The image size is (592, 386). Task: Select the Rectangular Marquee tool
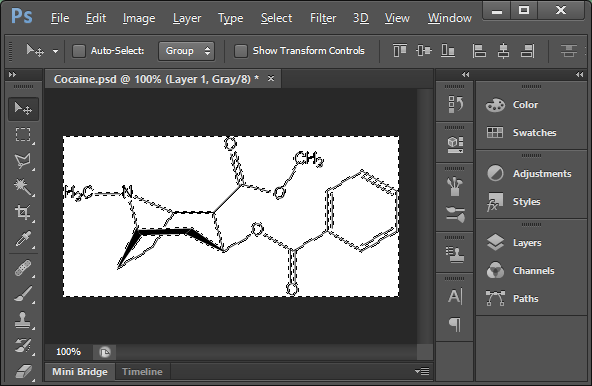pos(23,135)
